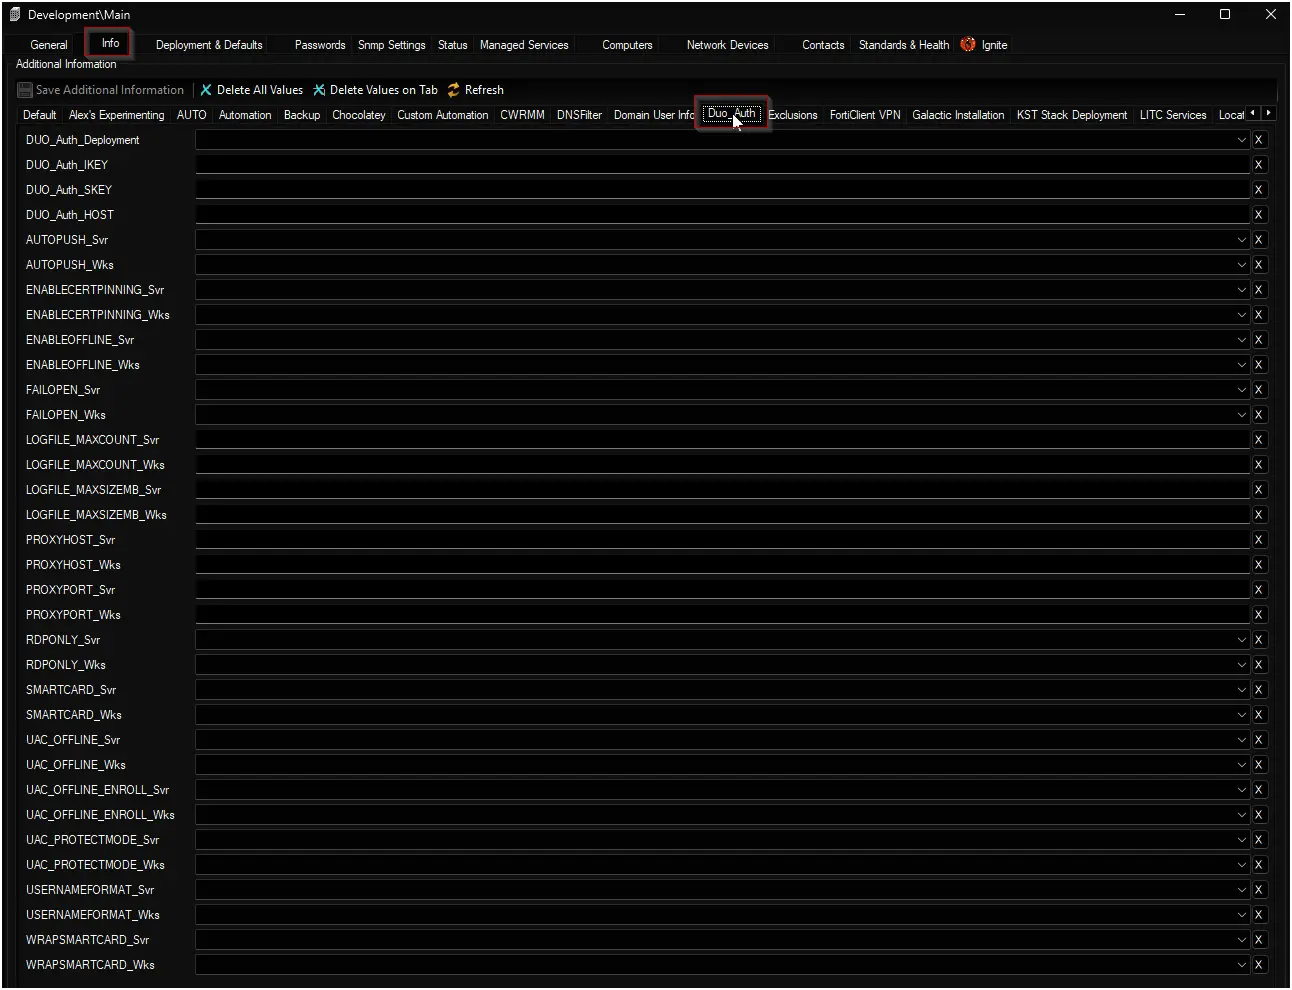Clear the USERNAMEFORMAT_Wks value with X
The height and width of the screenshot is (990, 1292).
pos(1259,915)
